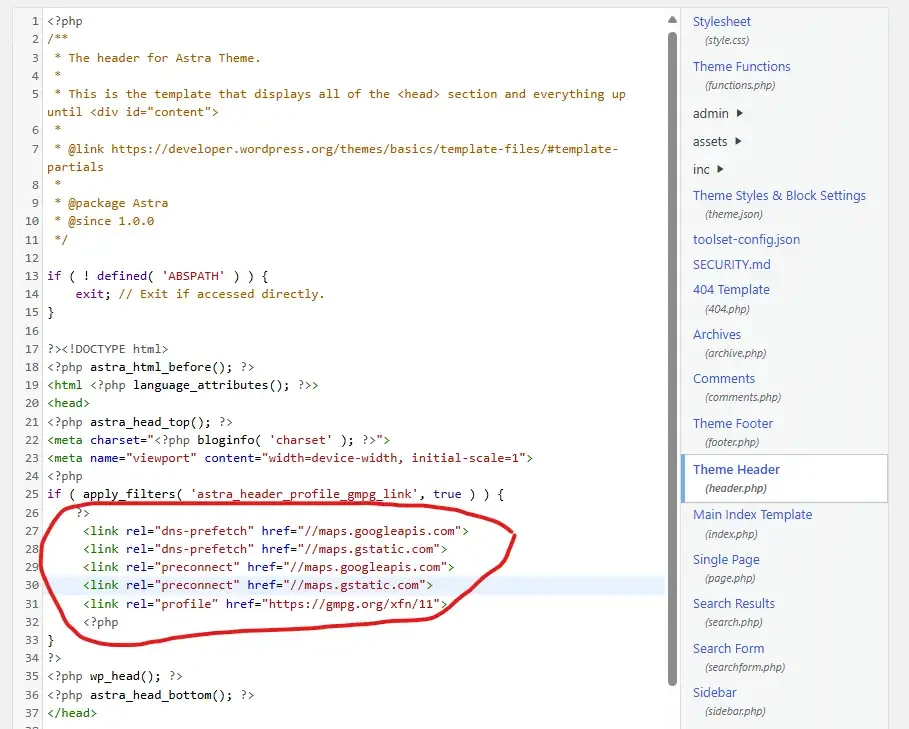This screenshot has width=909, height=729.
Task: Expand the admin folder
Action: pos(711,113)
